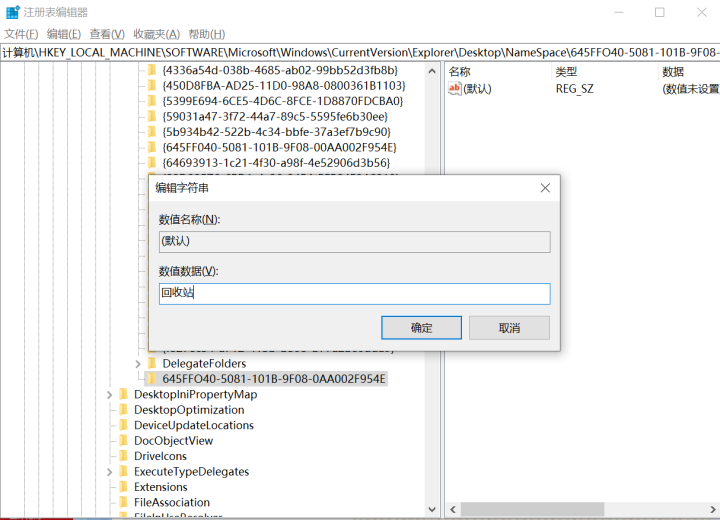Select key {59031a47-3f72-44a7-89c5-5595fe6b30ee}

275,116
